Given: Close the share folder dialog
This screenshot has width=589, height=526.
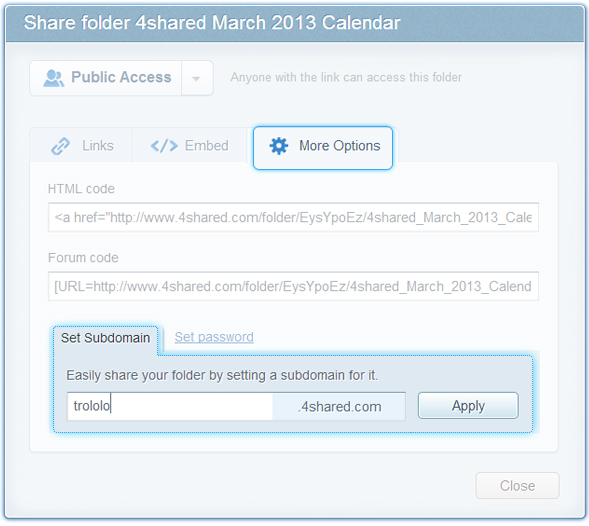Looking at the screenshot, I should [518, 486].
